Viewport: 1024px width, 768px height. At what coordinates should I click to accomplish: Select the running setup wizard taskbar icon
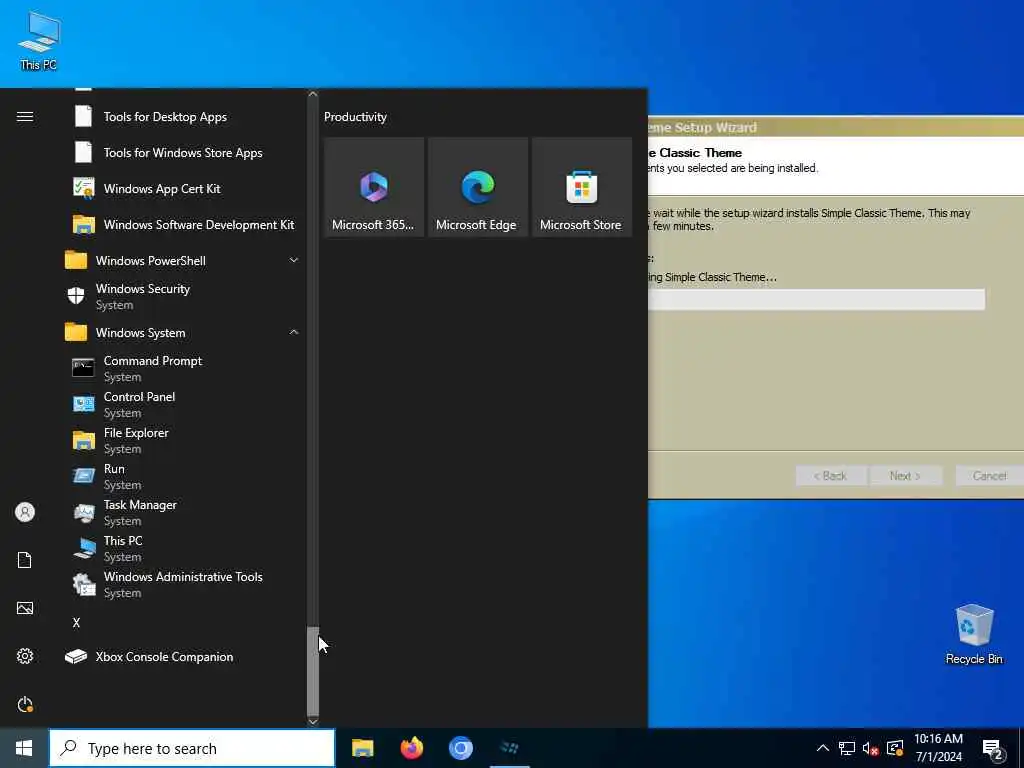(509, 748)
